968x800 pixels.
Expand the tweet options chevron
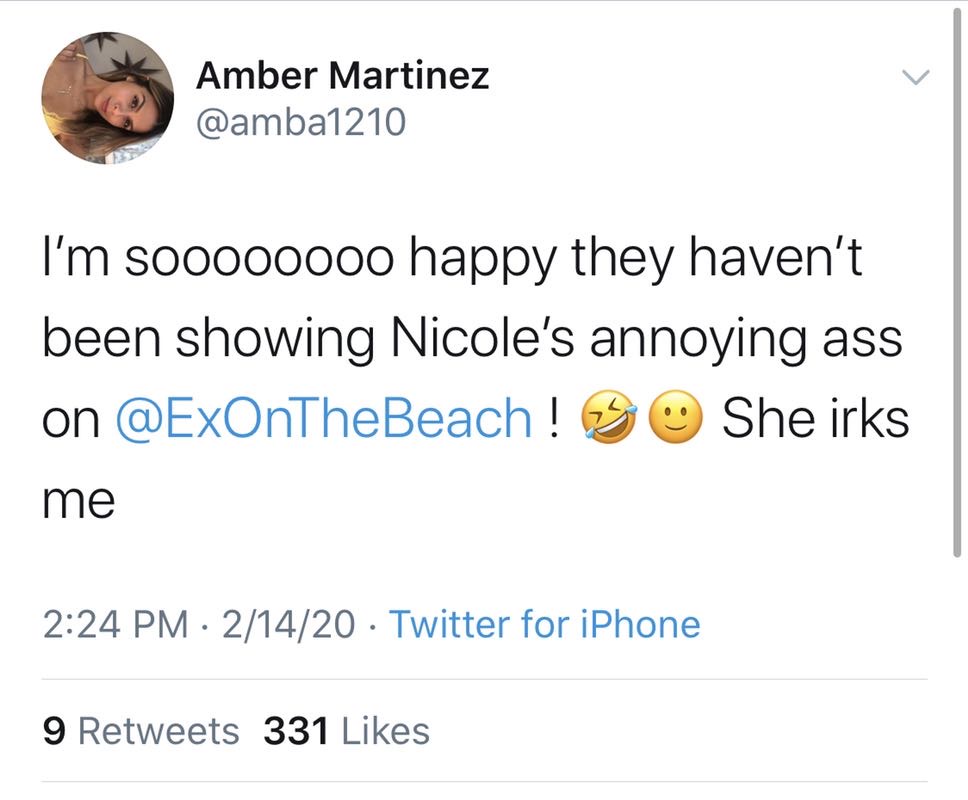915,77
